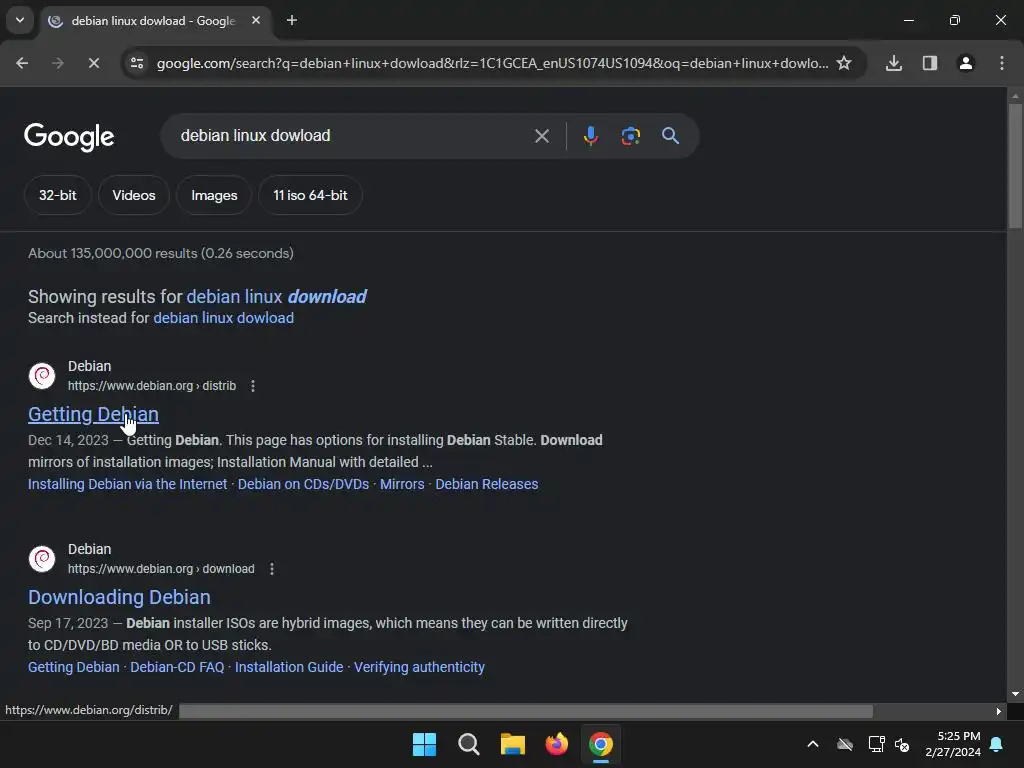Image resolution: width=1024 pixels, height=768 pixels.
Task: Click the vertical scrollbar thumb
Action: [1015, 166]
